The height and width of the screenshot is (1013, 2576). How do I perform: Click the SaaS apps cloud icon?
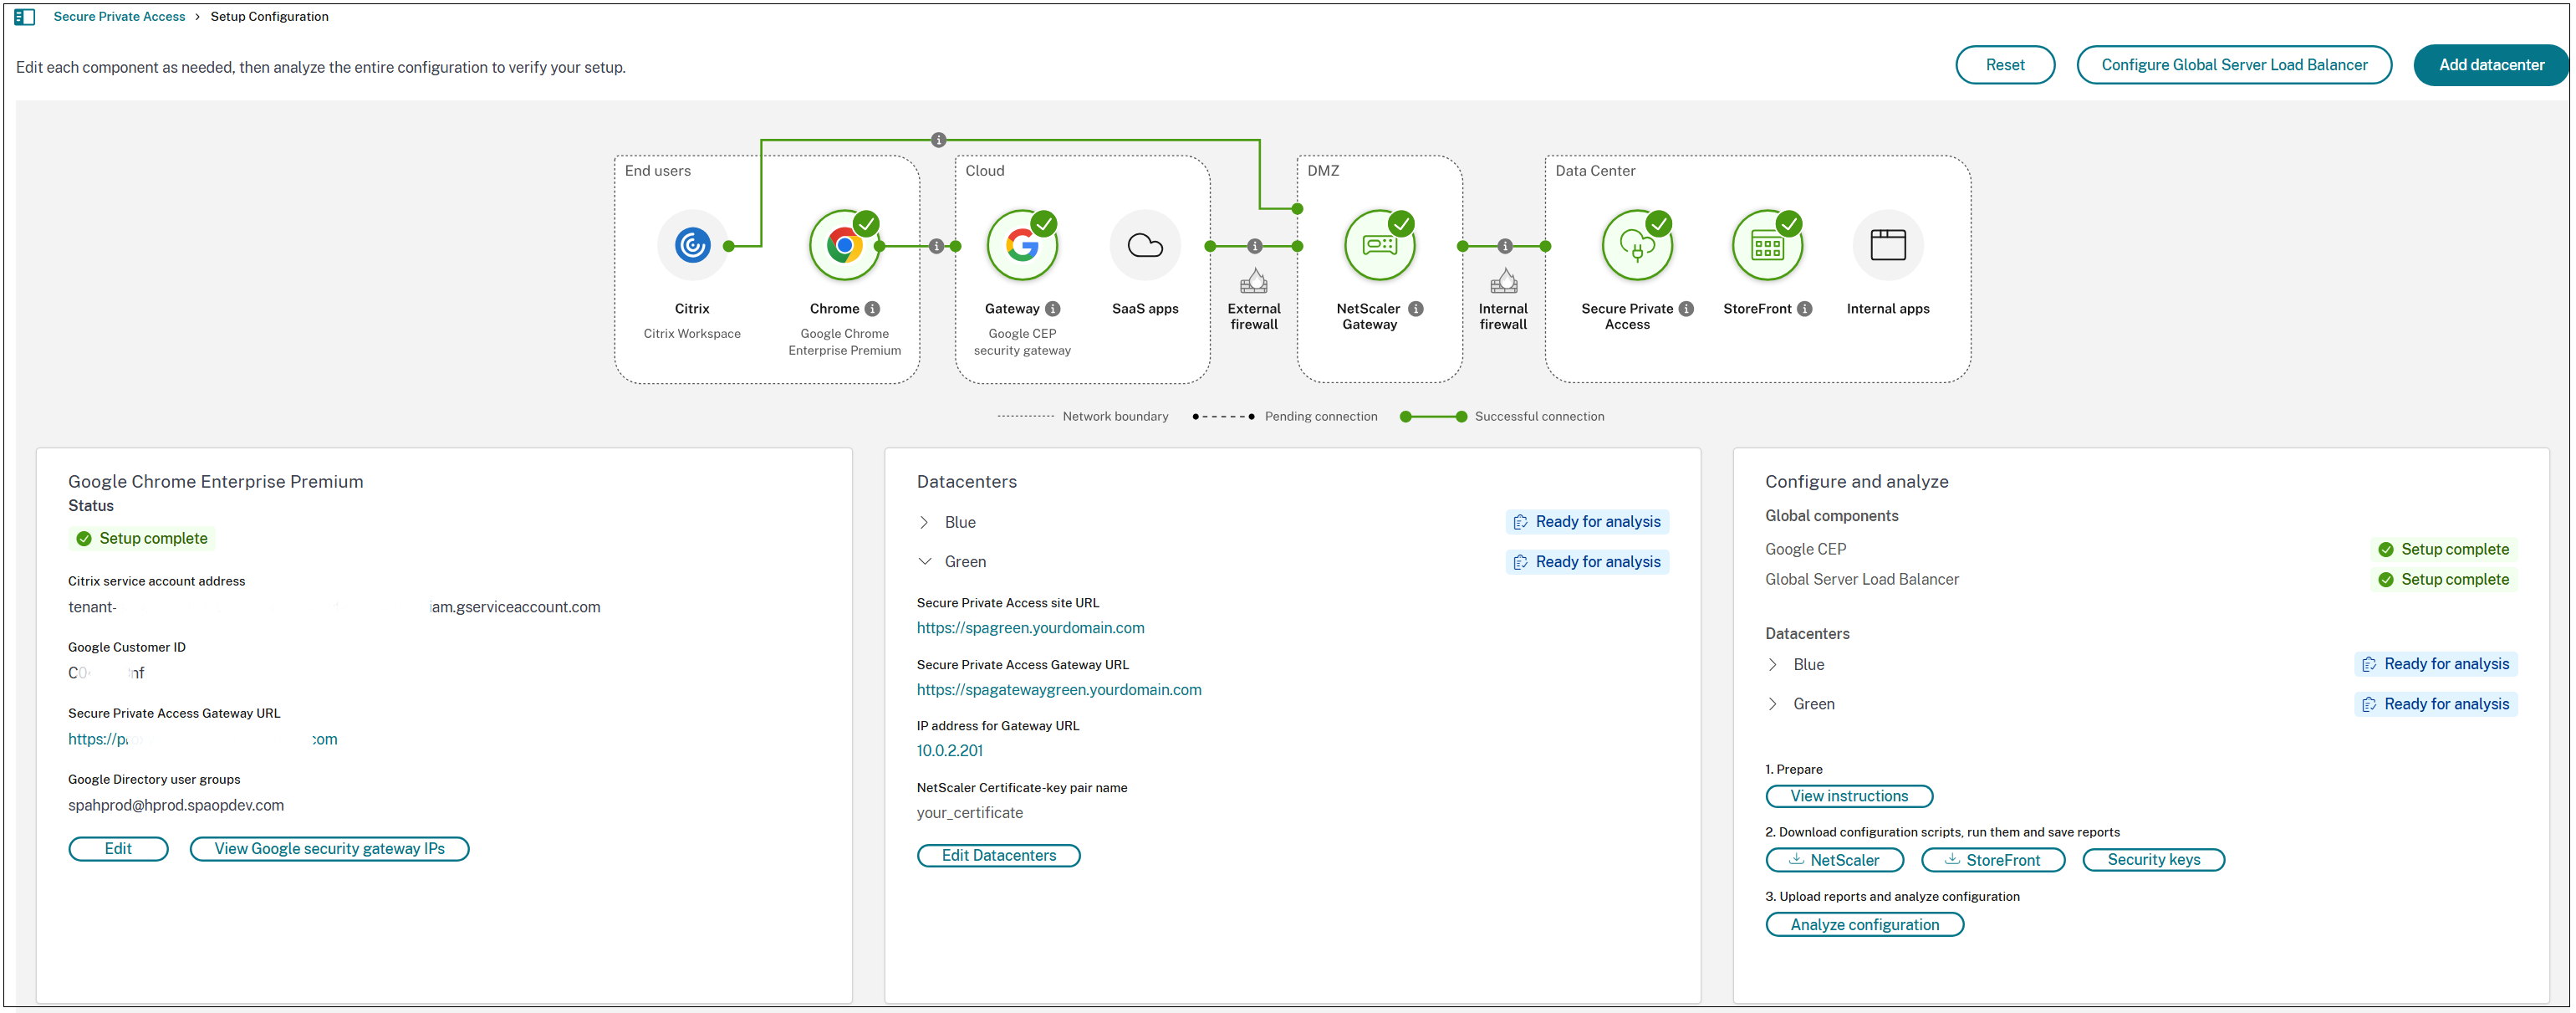click(x=1145, y=244)
